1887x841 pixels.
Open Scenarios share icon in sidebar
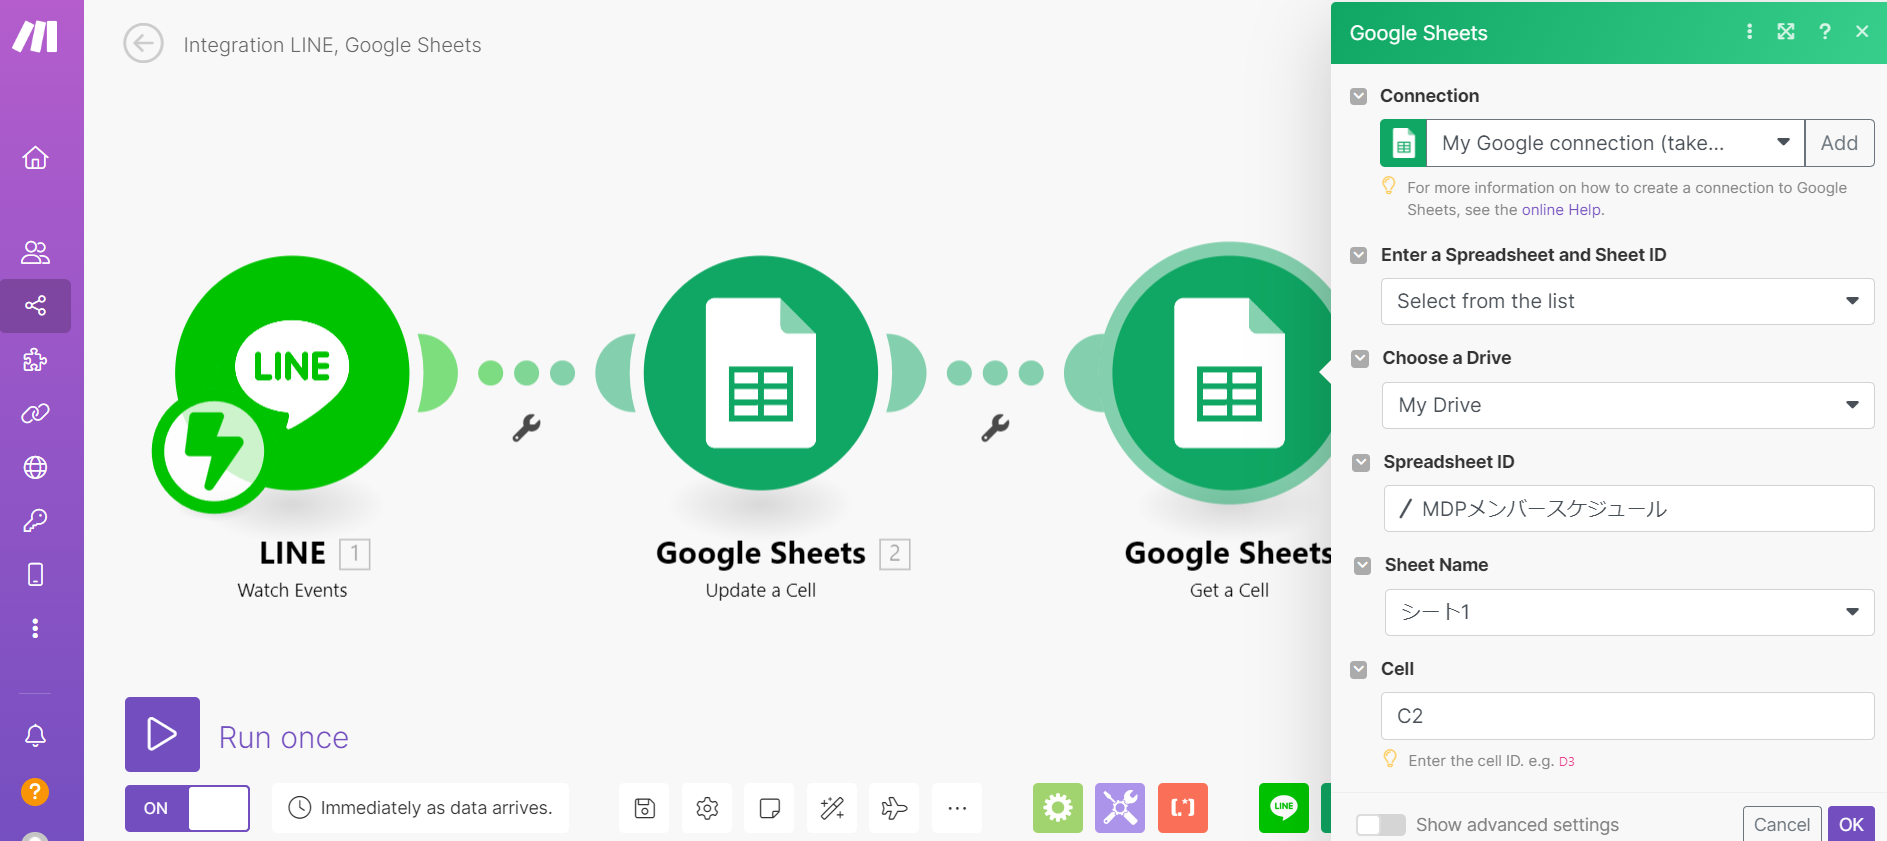35,305
